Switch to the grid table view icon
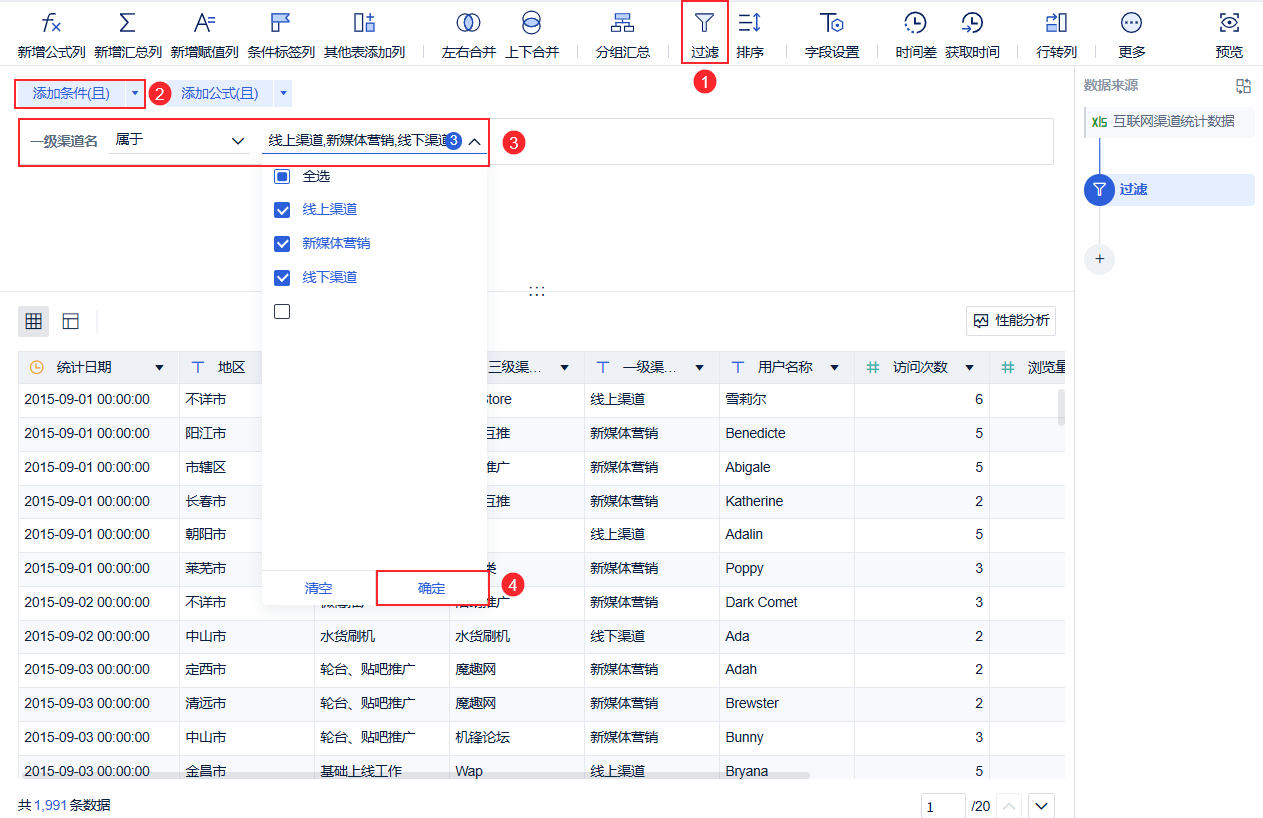 (x=34, y=321)
